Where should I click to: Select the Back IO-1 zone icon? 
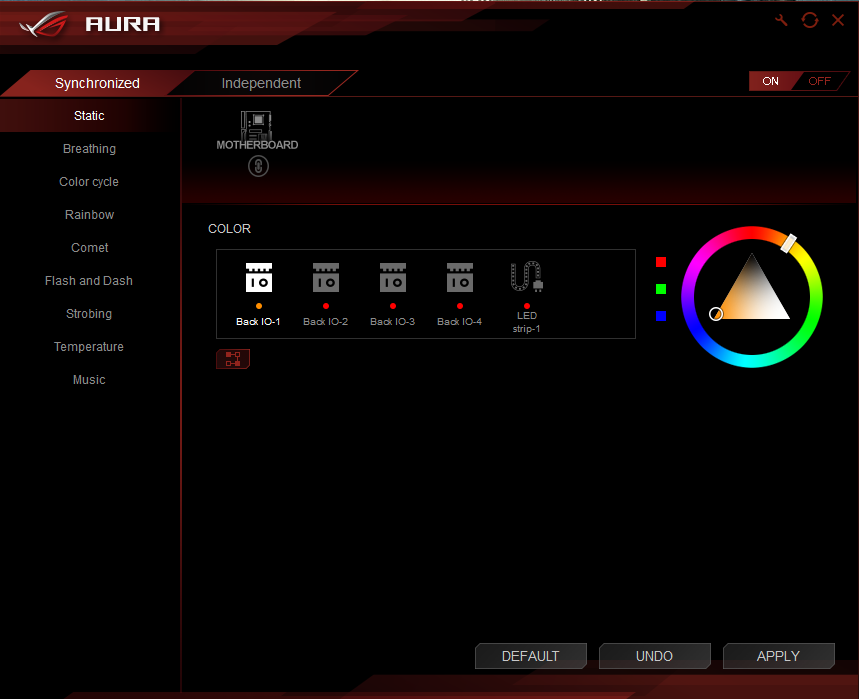tap(259, 277)
